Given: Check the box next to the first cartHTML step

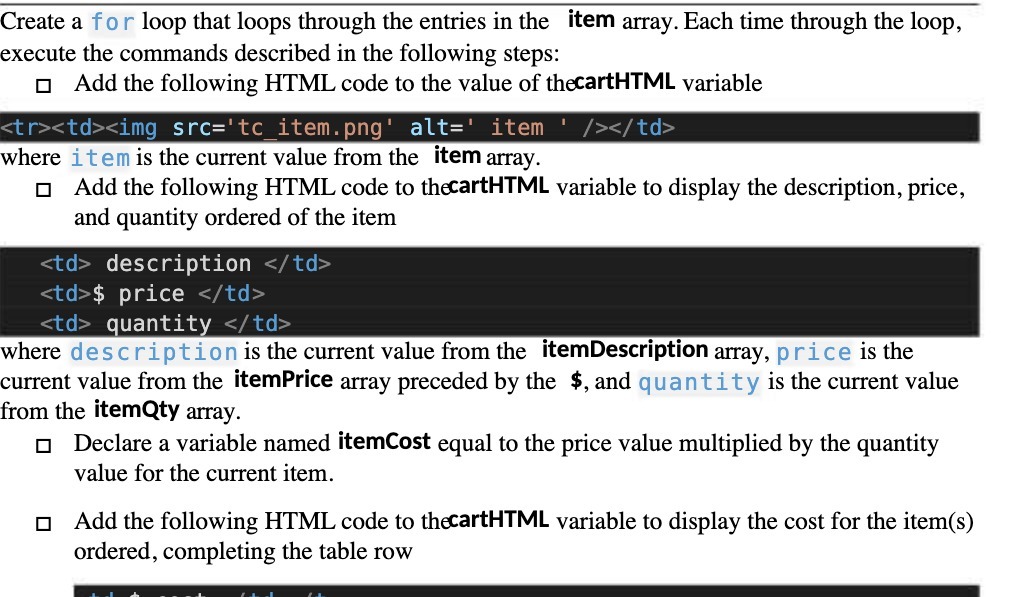Looking at the screenshot, I should pos(42,86).
